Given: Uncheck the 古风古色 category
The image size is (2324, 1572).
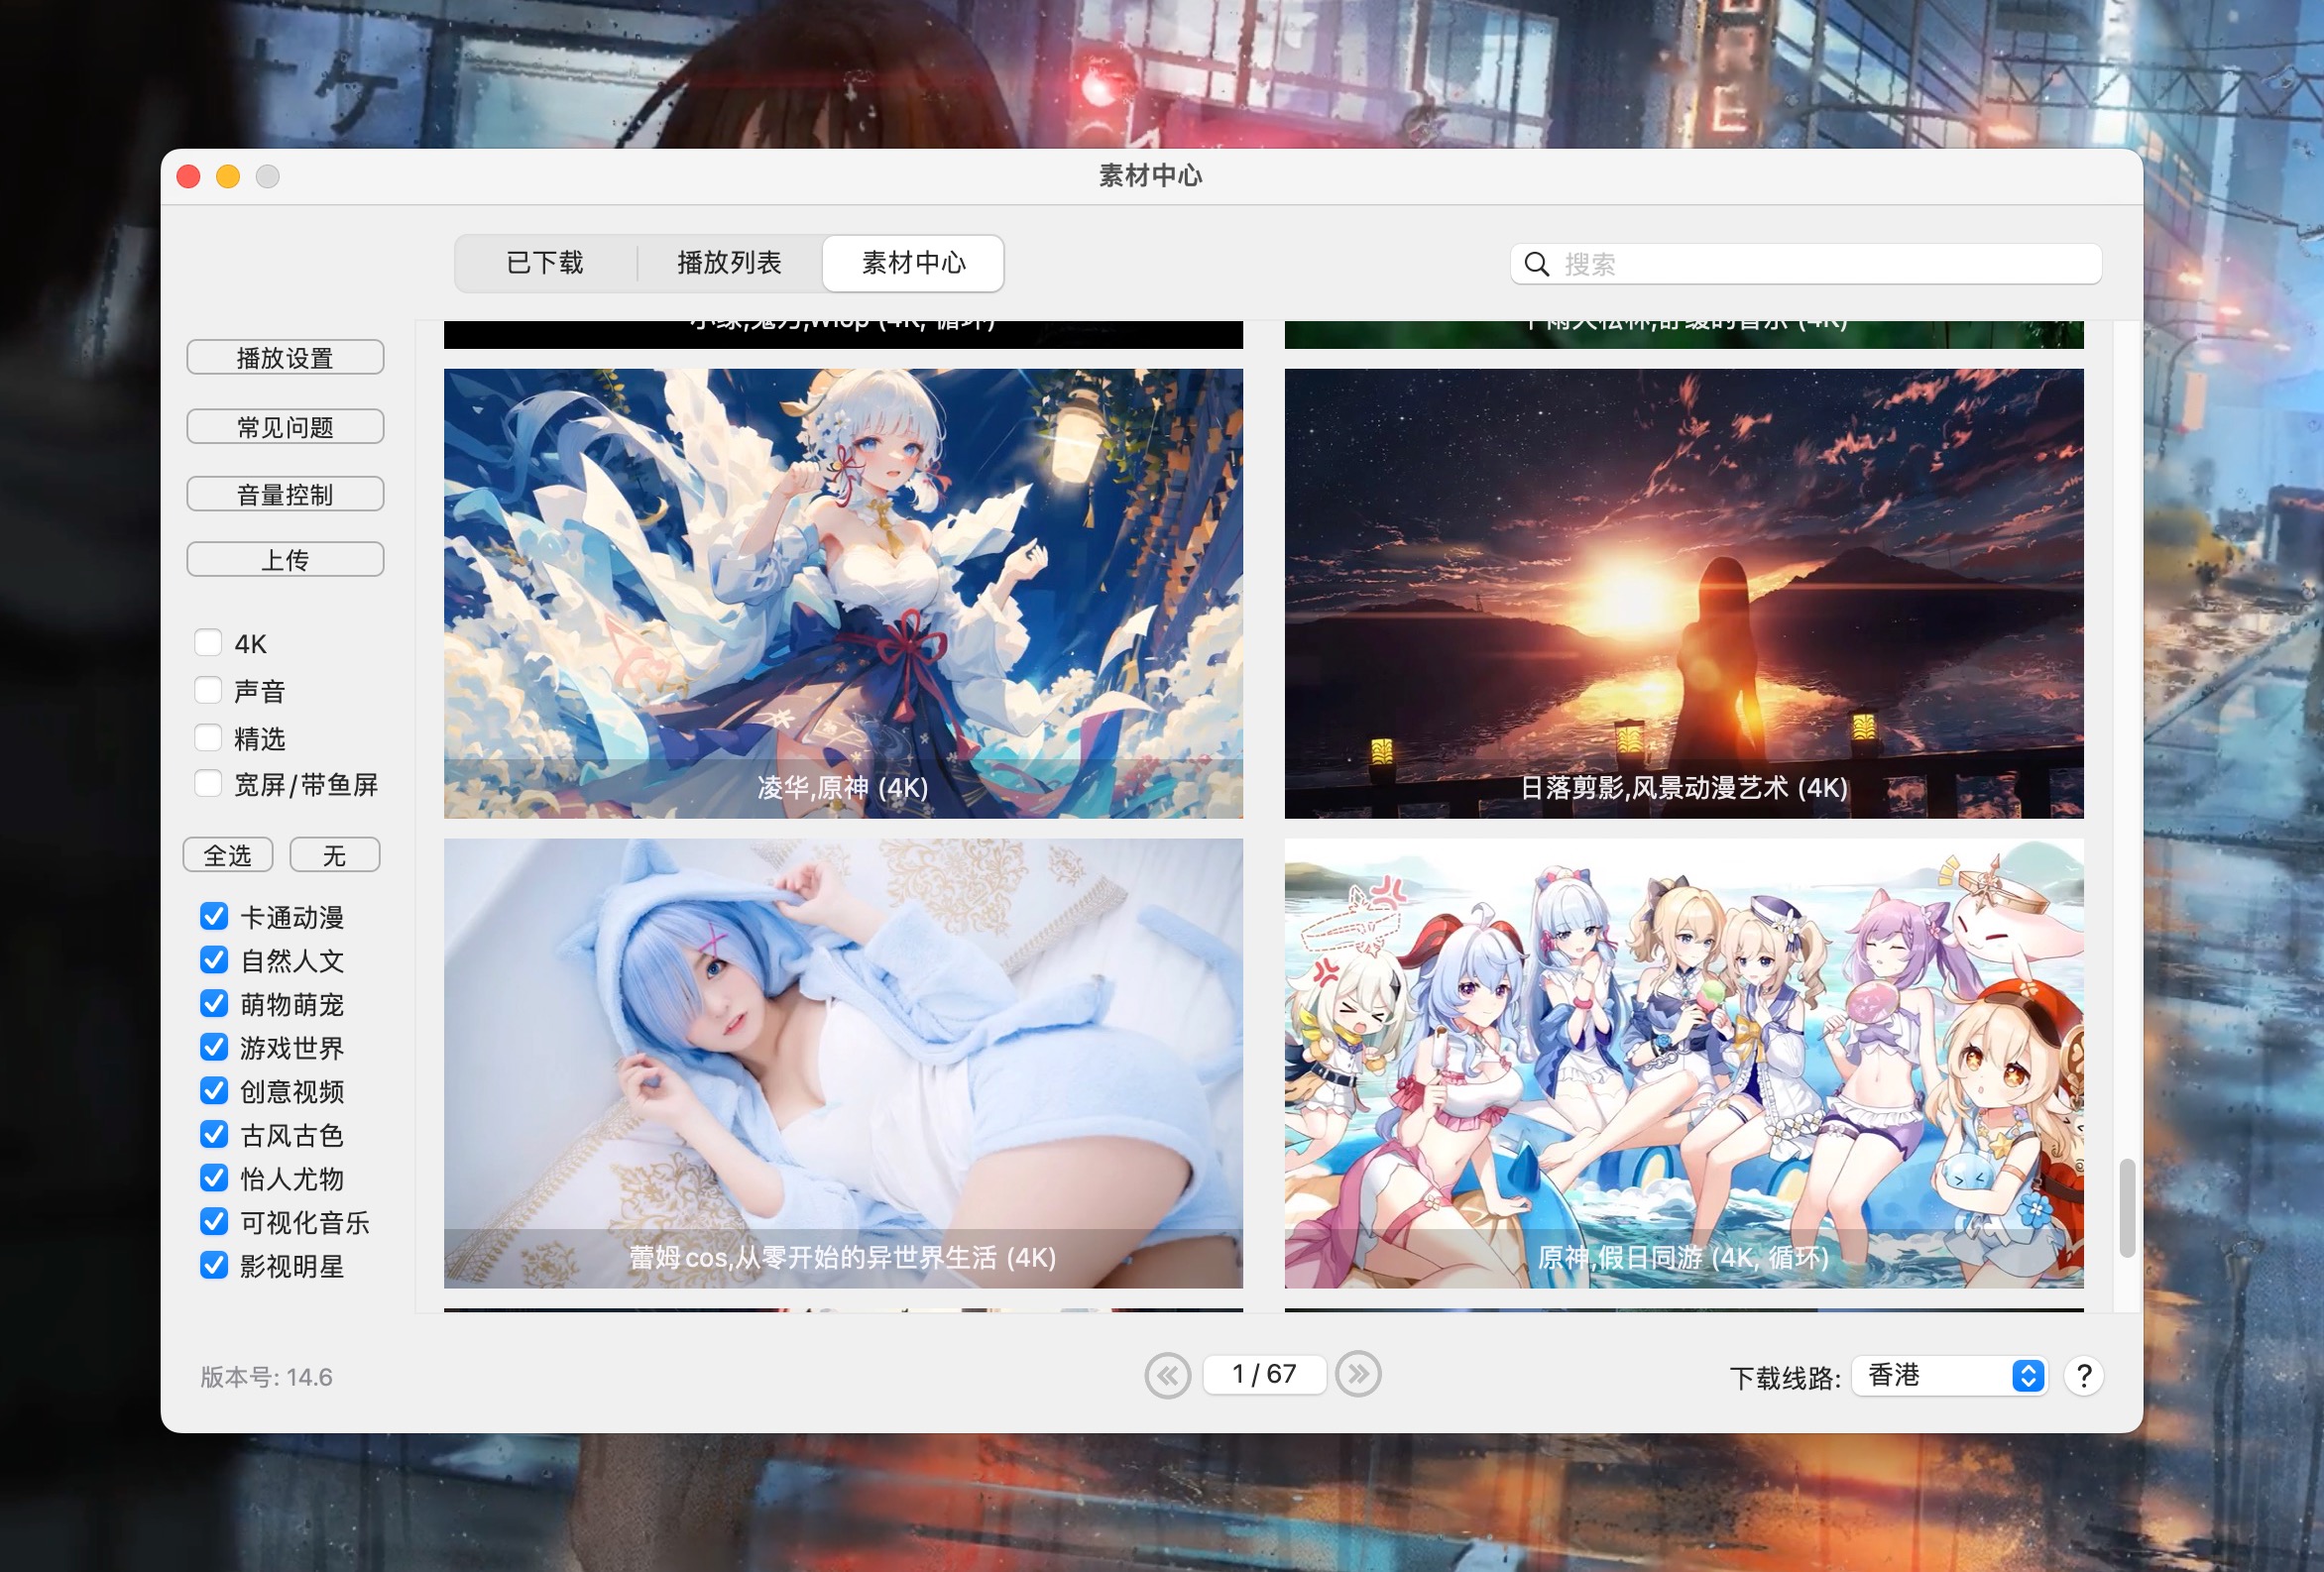Looking at the screenshot, I should tap(214, 1134).
